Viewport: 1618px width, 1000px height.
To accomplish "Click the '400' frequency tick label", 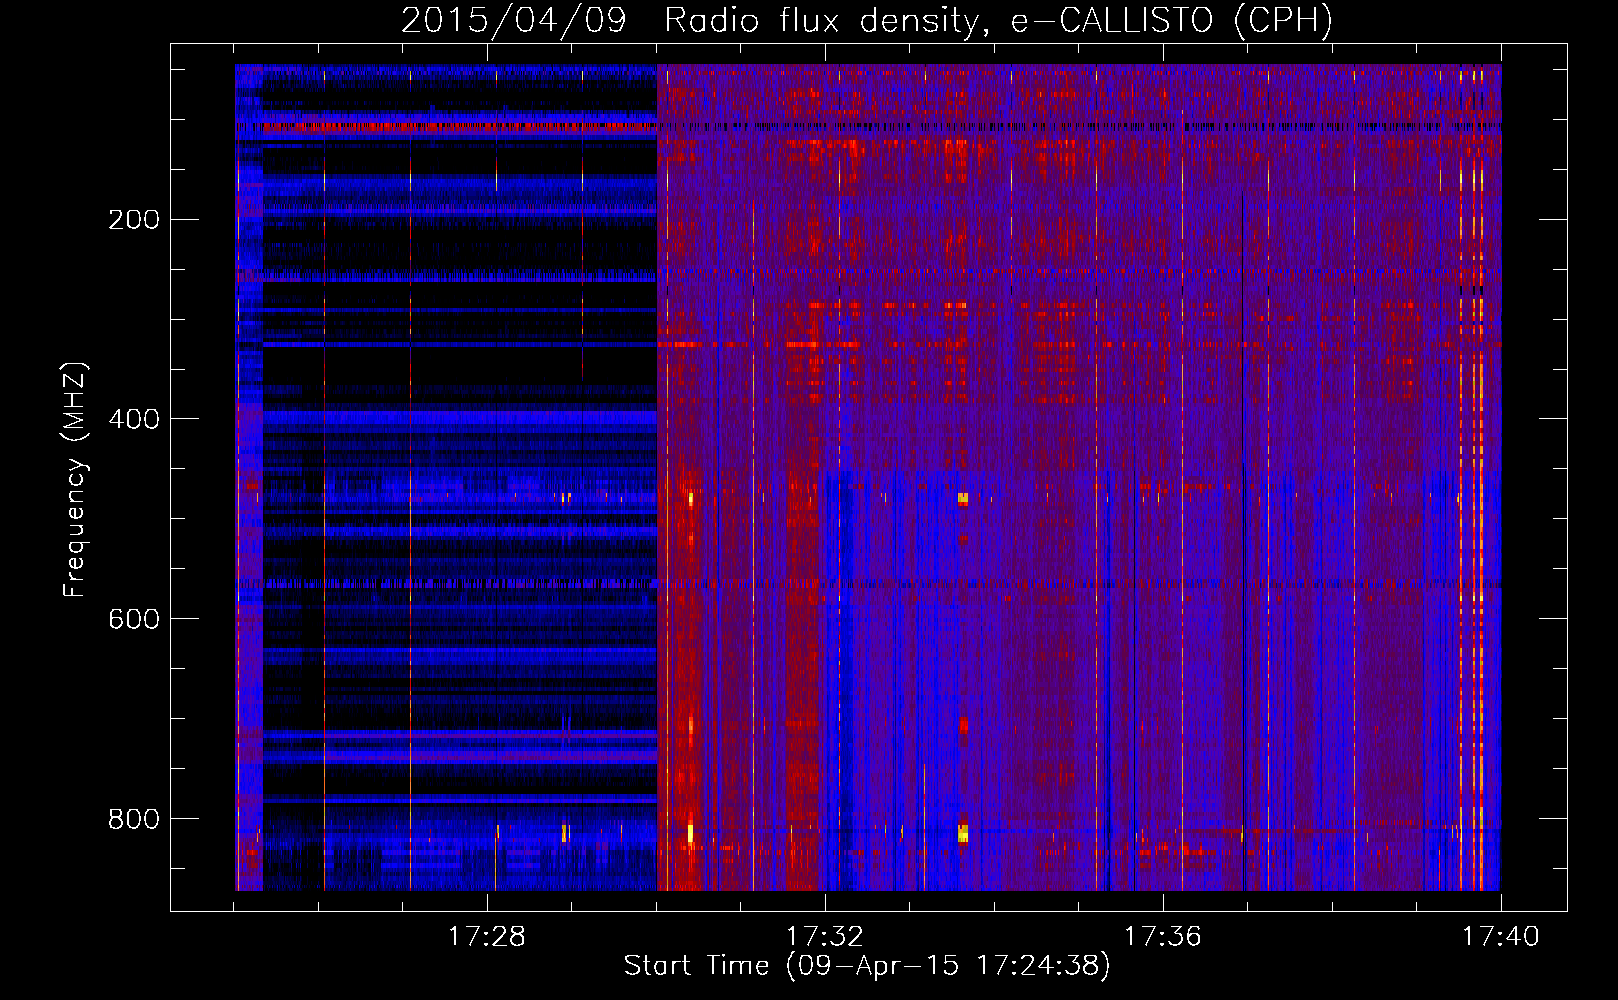I will point(134,419).
